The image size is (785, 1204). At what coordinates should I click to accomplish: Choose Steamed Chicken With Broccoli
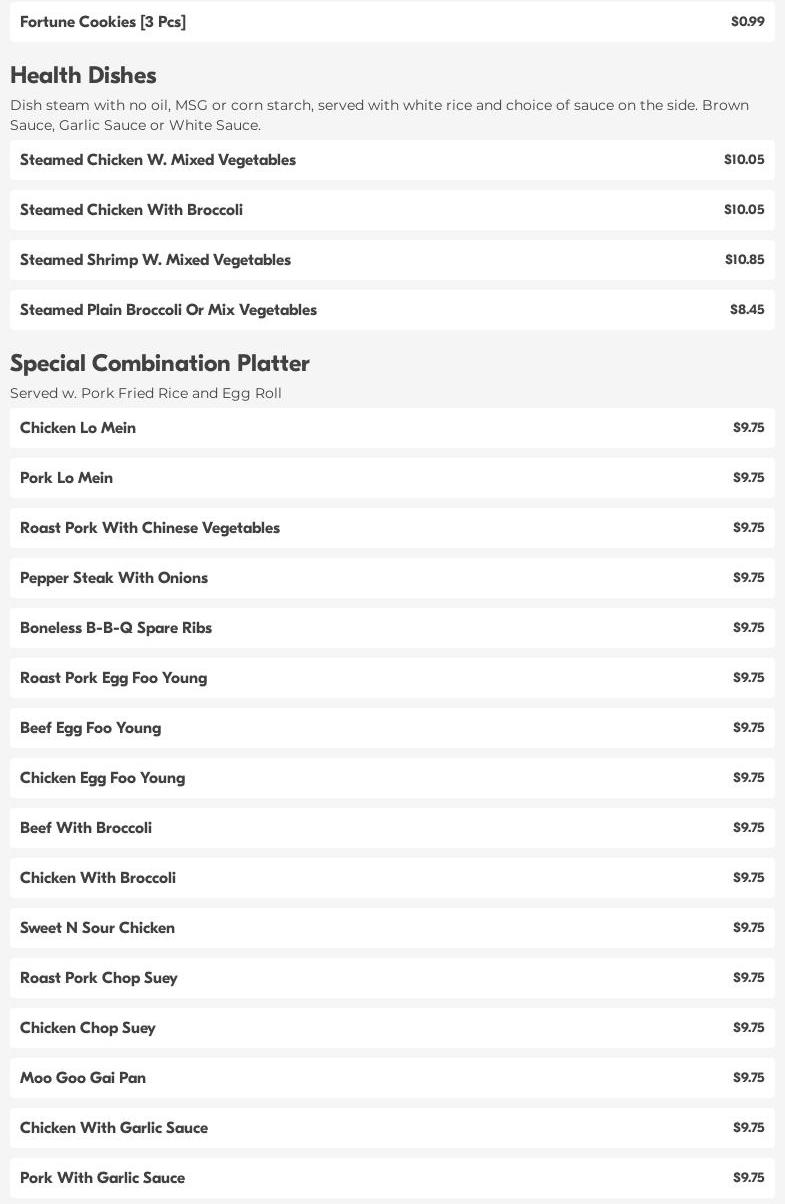(131, 210)
